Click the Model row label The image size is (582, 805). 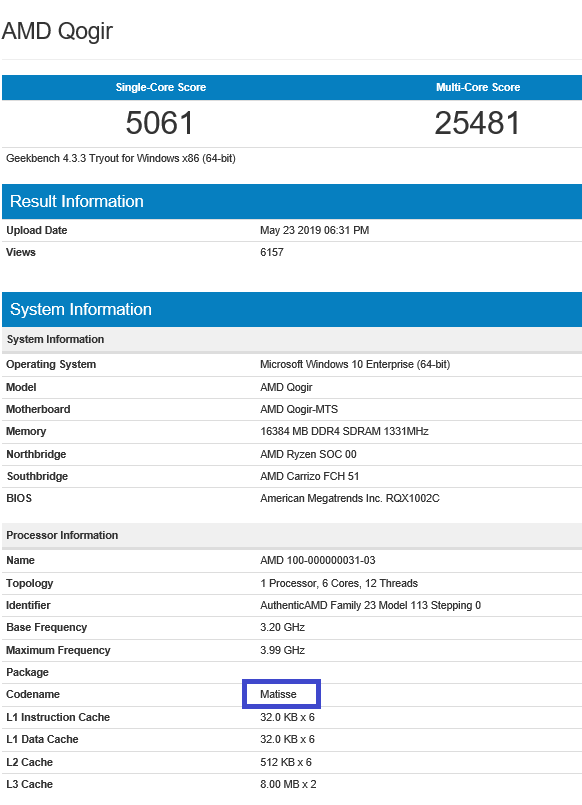click(x=21, y=388)
